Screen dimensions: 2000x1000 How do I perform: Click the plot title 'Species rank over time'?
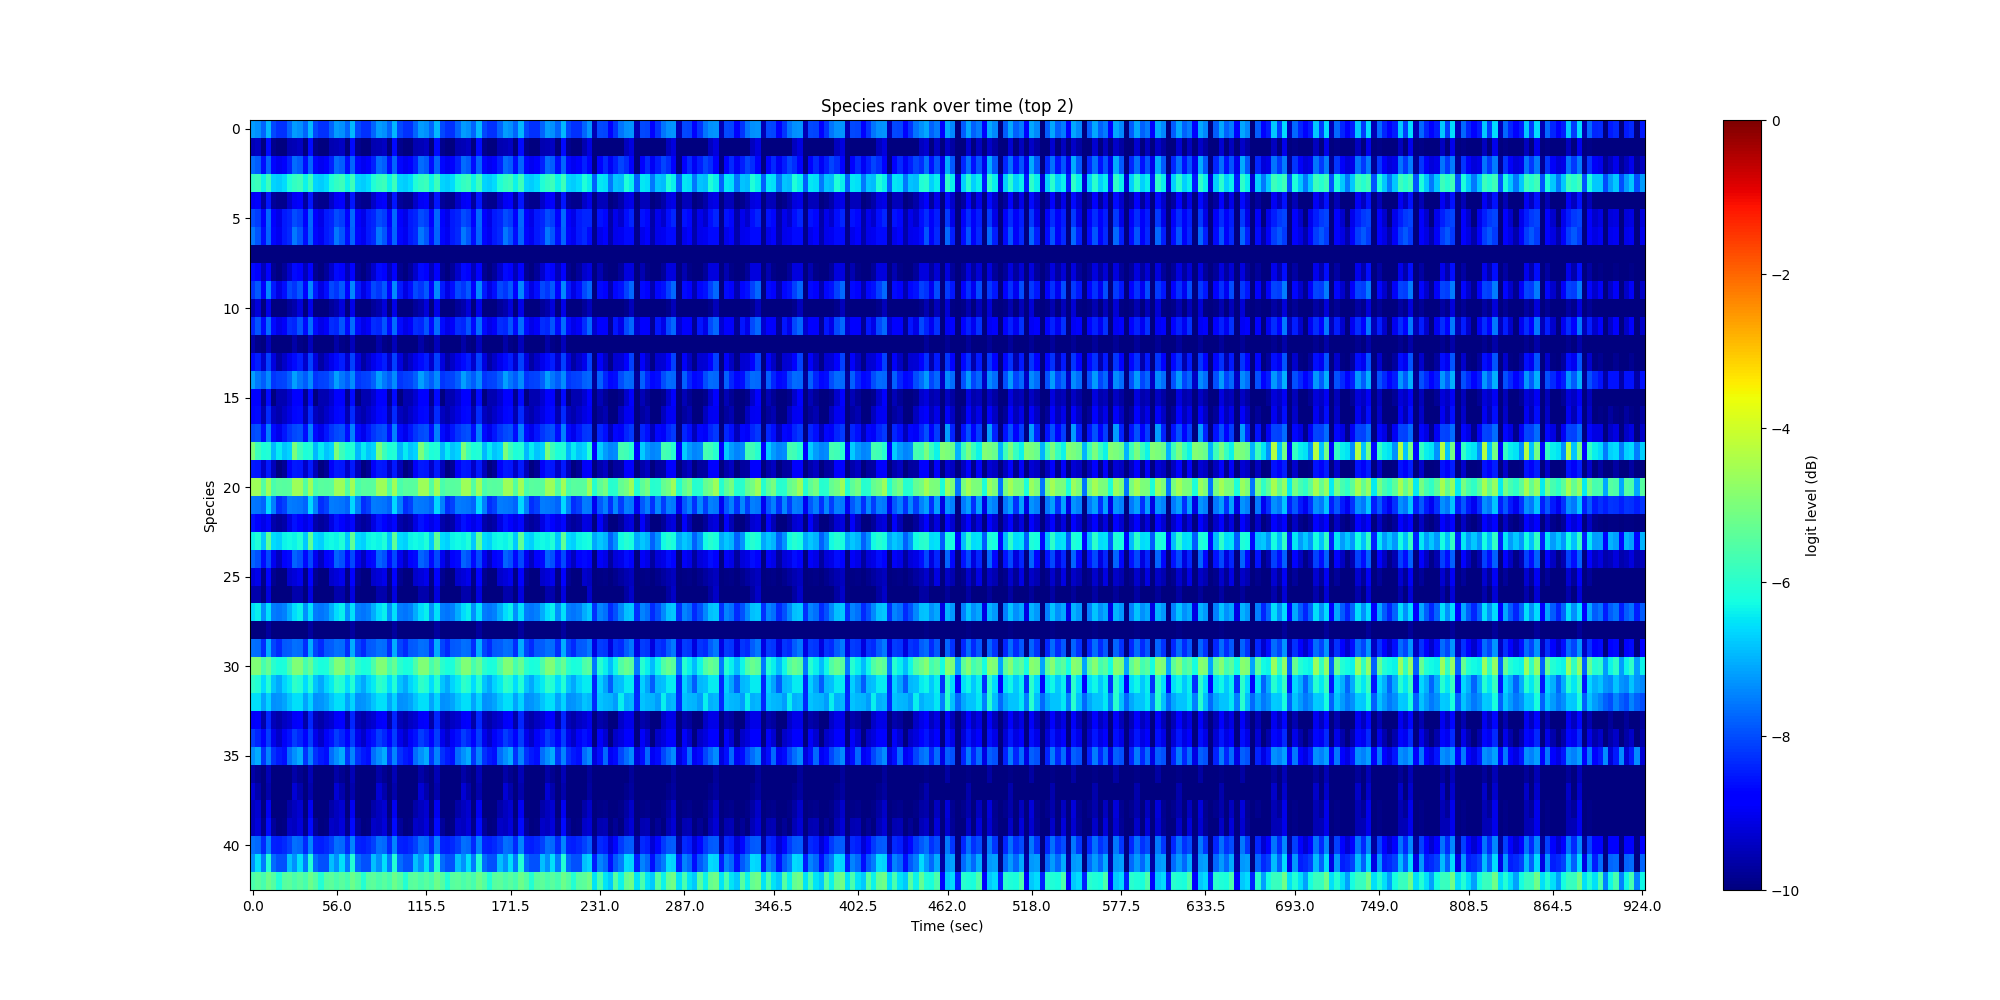(x=946, y=106)
